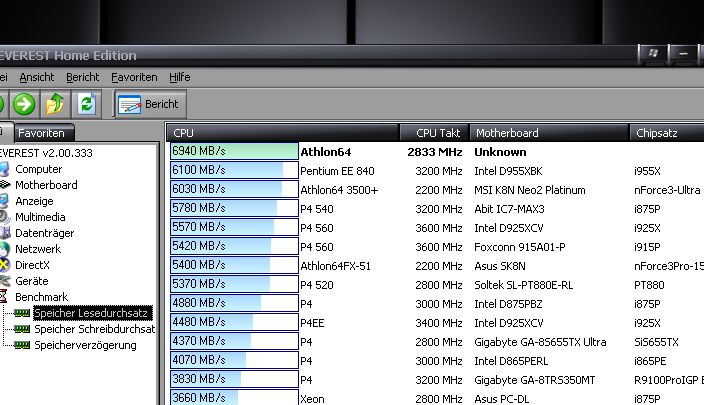The height and width of the screenshot is (405, 704).
Task: Click the Netzwerk globe icon in tree
Action: tap(4, 249)
